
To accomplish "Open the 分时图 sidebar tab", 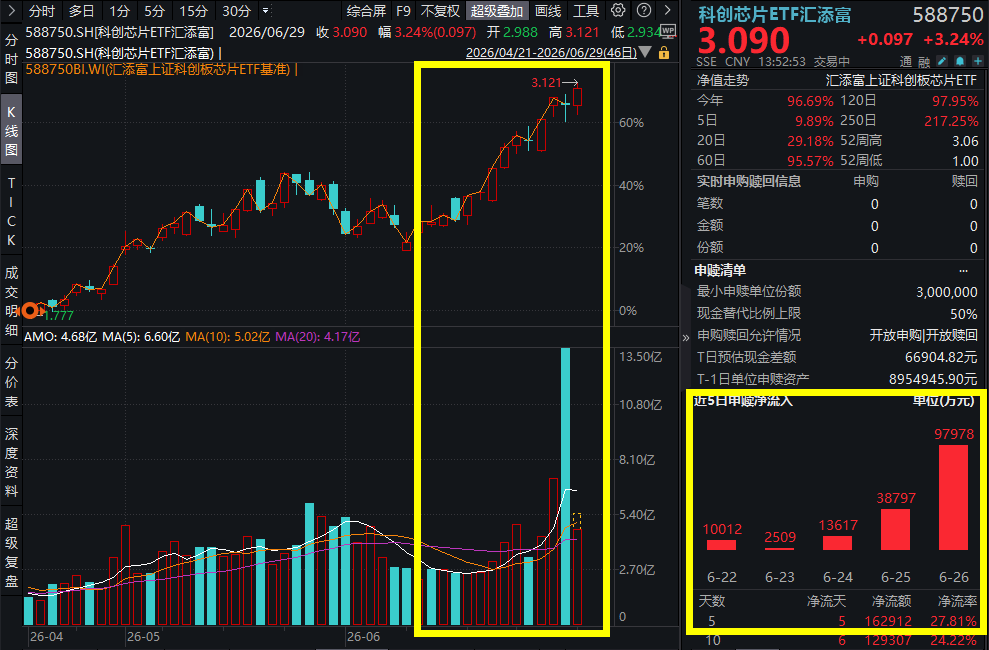I will [11, 59].
